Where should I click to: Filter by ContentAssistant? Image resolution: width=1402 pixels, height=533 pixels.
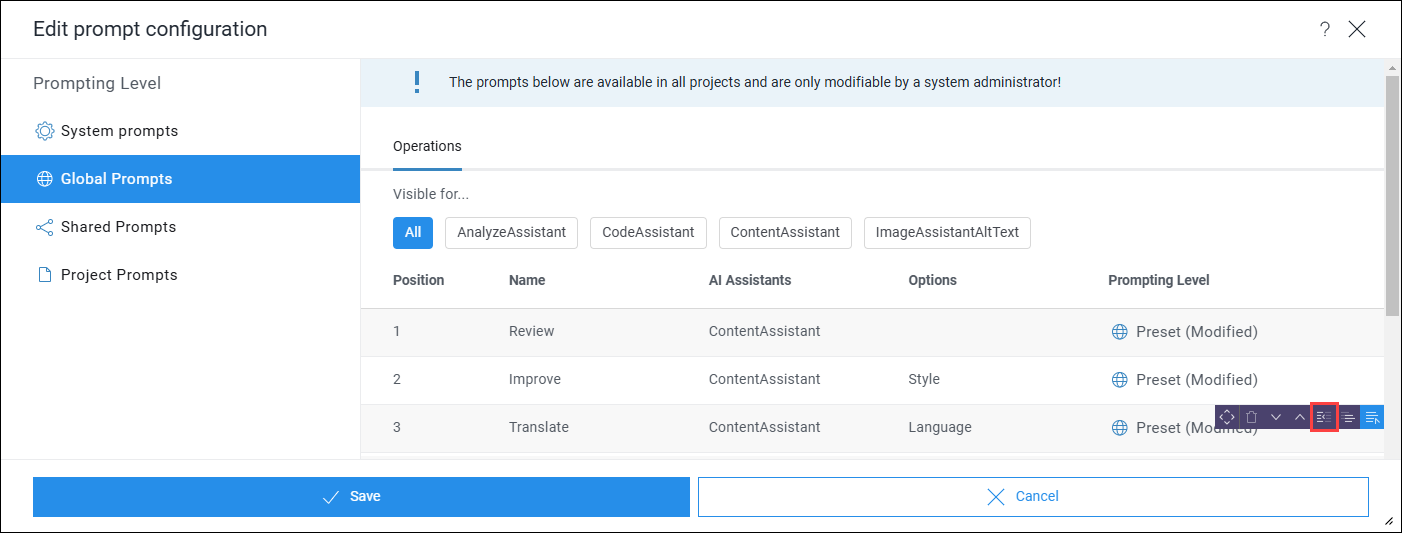coord(785,232)
